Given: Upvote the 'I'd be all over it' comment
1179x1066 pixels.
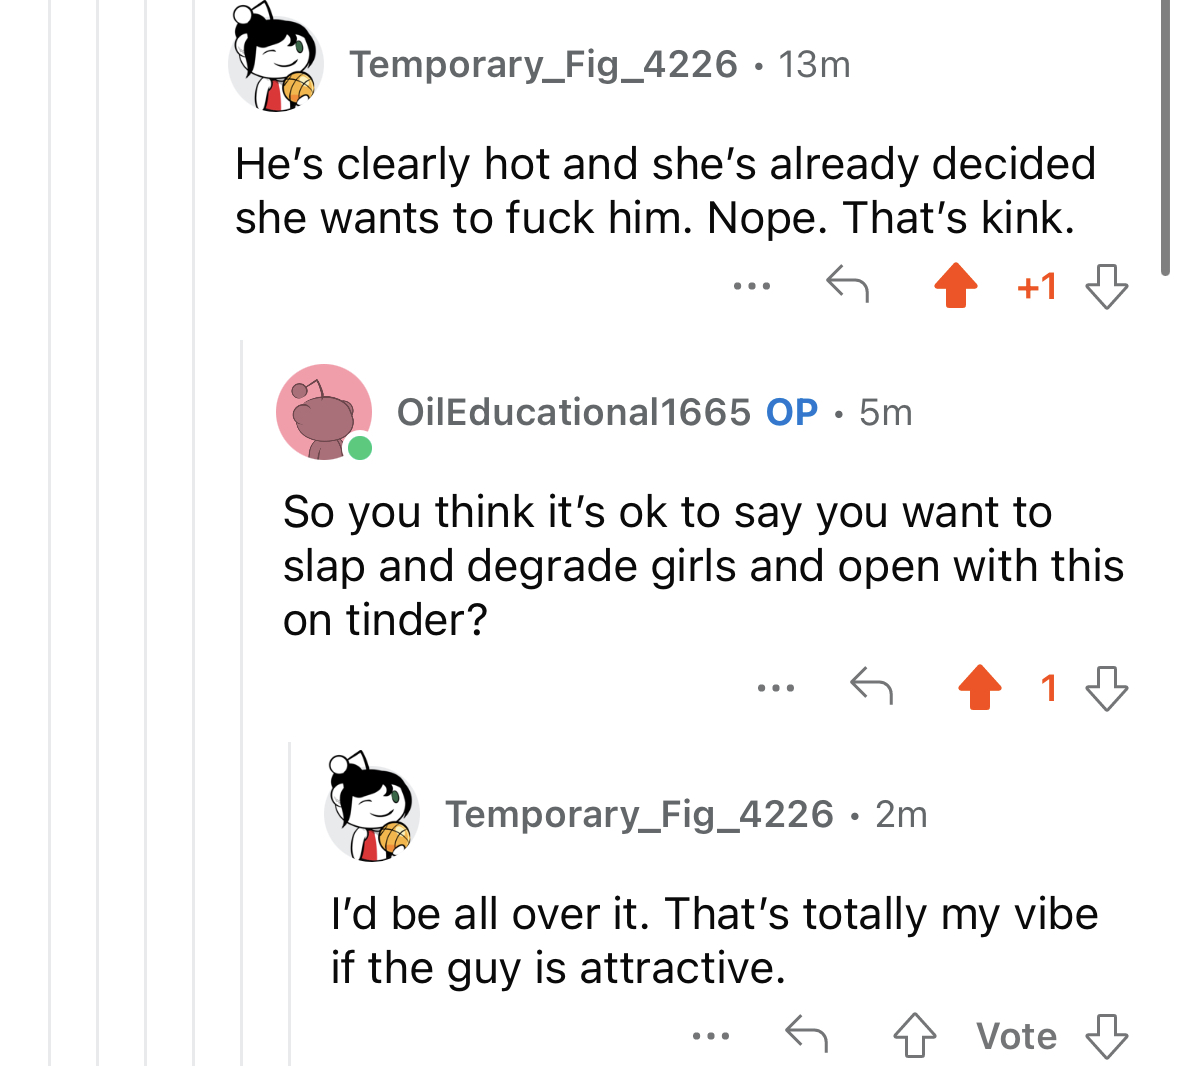Looking at the screenshot, I should pos(915,1036).
